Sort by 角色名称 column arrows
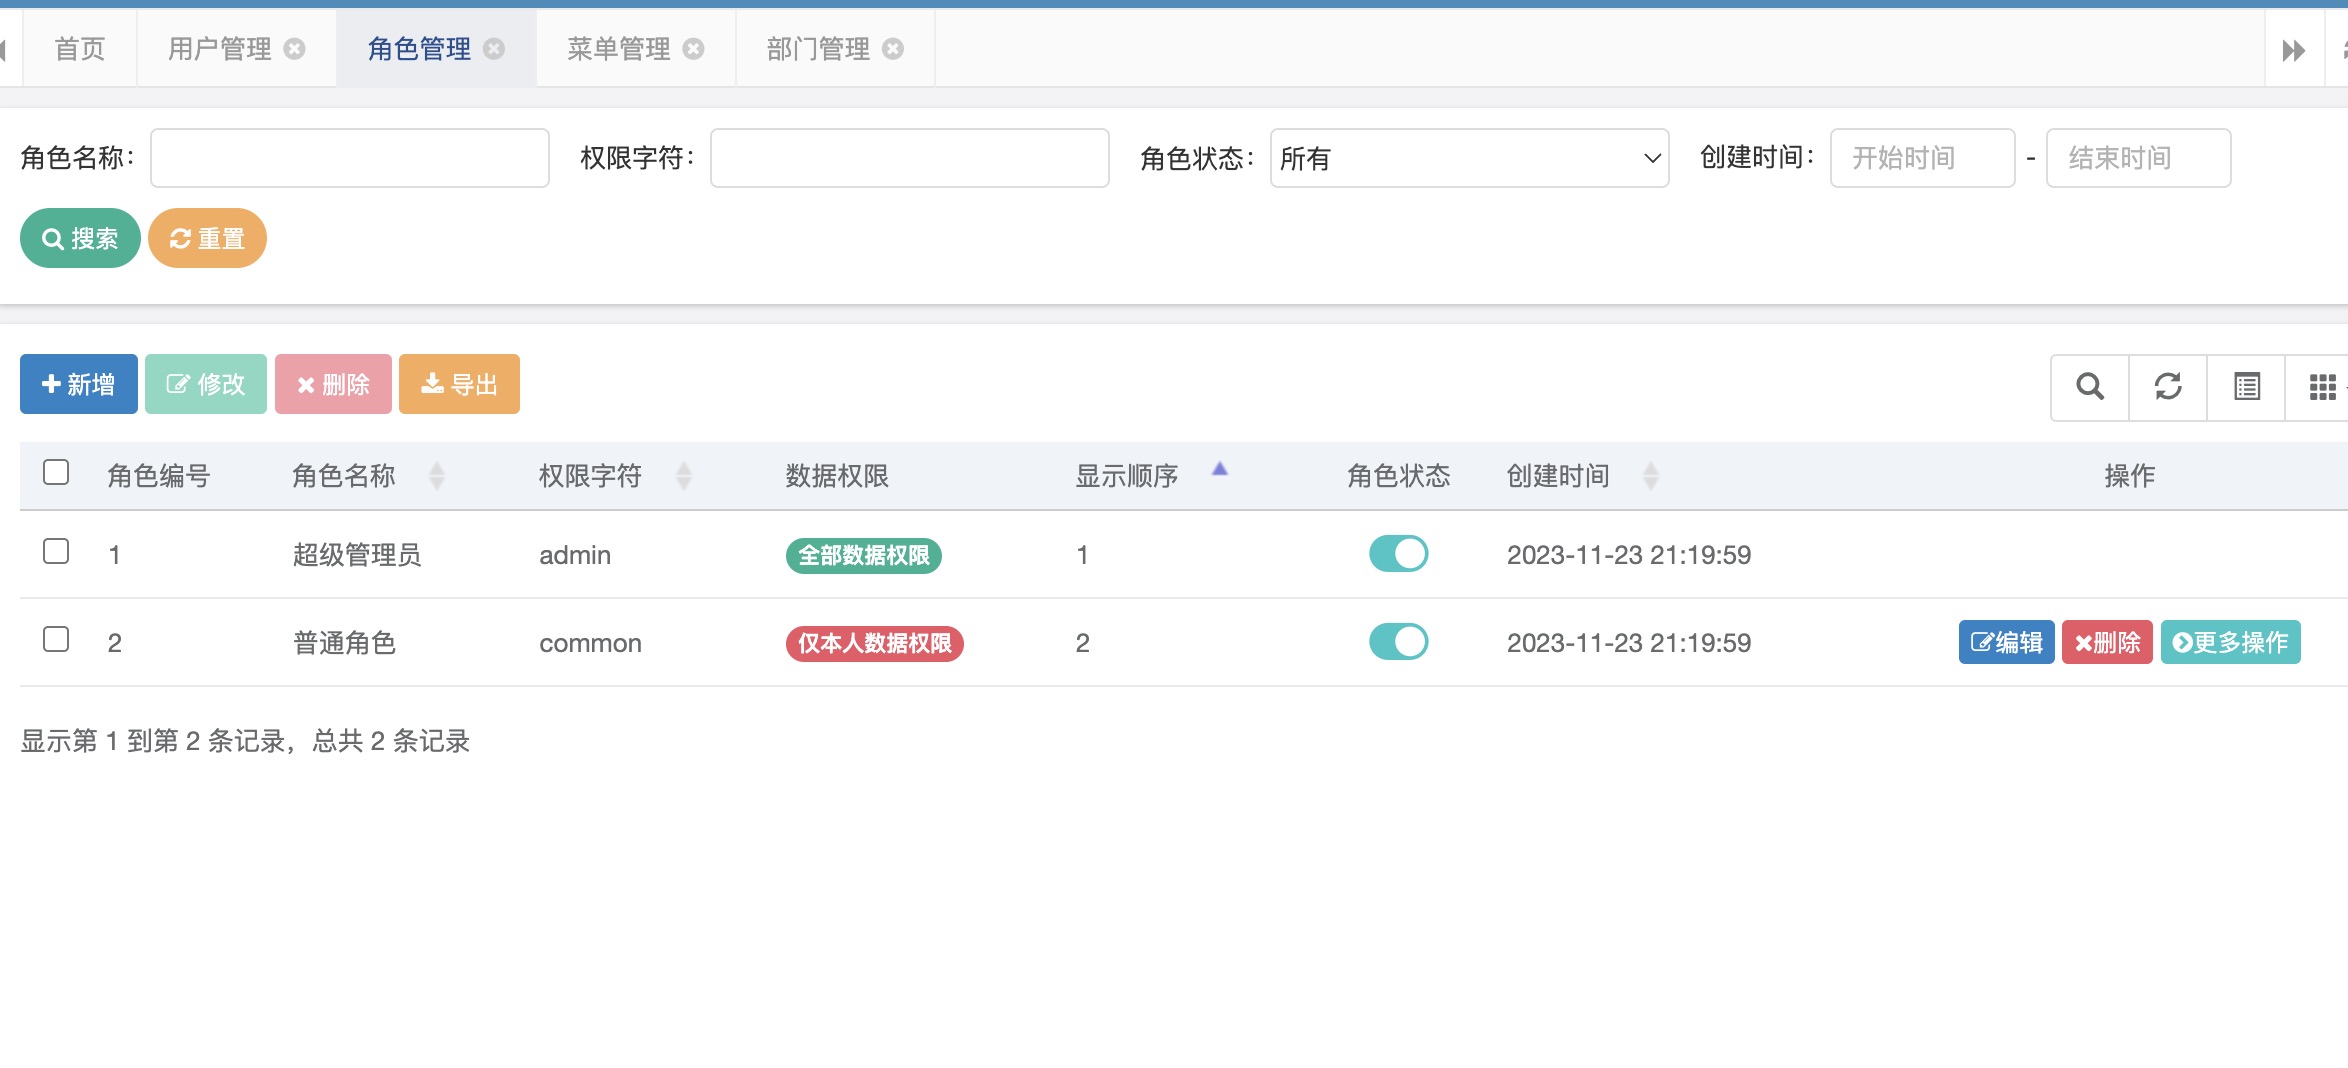This screenshot has width=2348, height=1068. (437, 476)
